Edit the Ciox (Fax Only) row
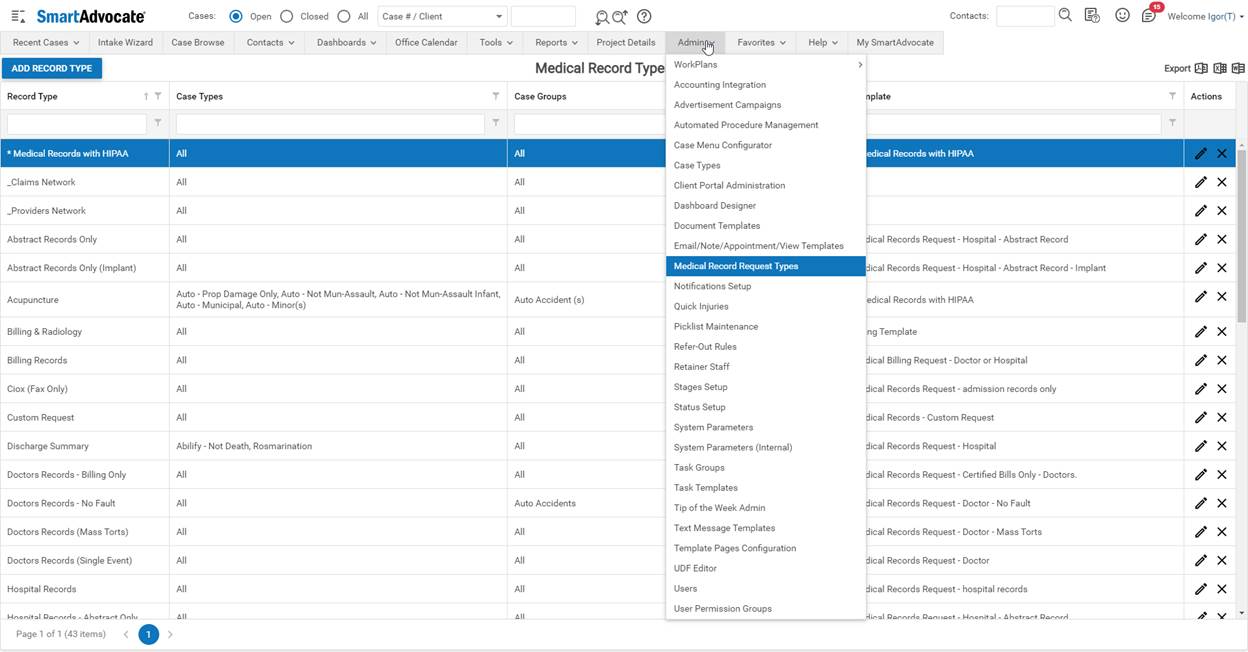1248x652 pixels. (x=1201, y=389)
